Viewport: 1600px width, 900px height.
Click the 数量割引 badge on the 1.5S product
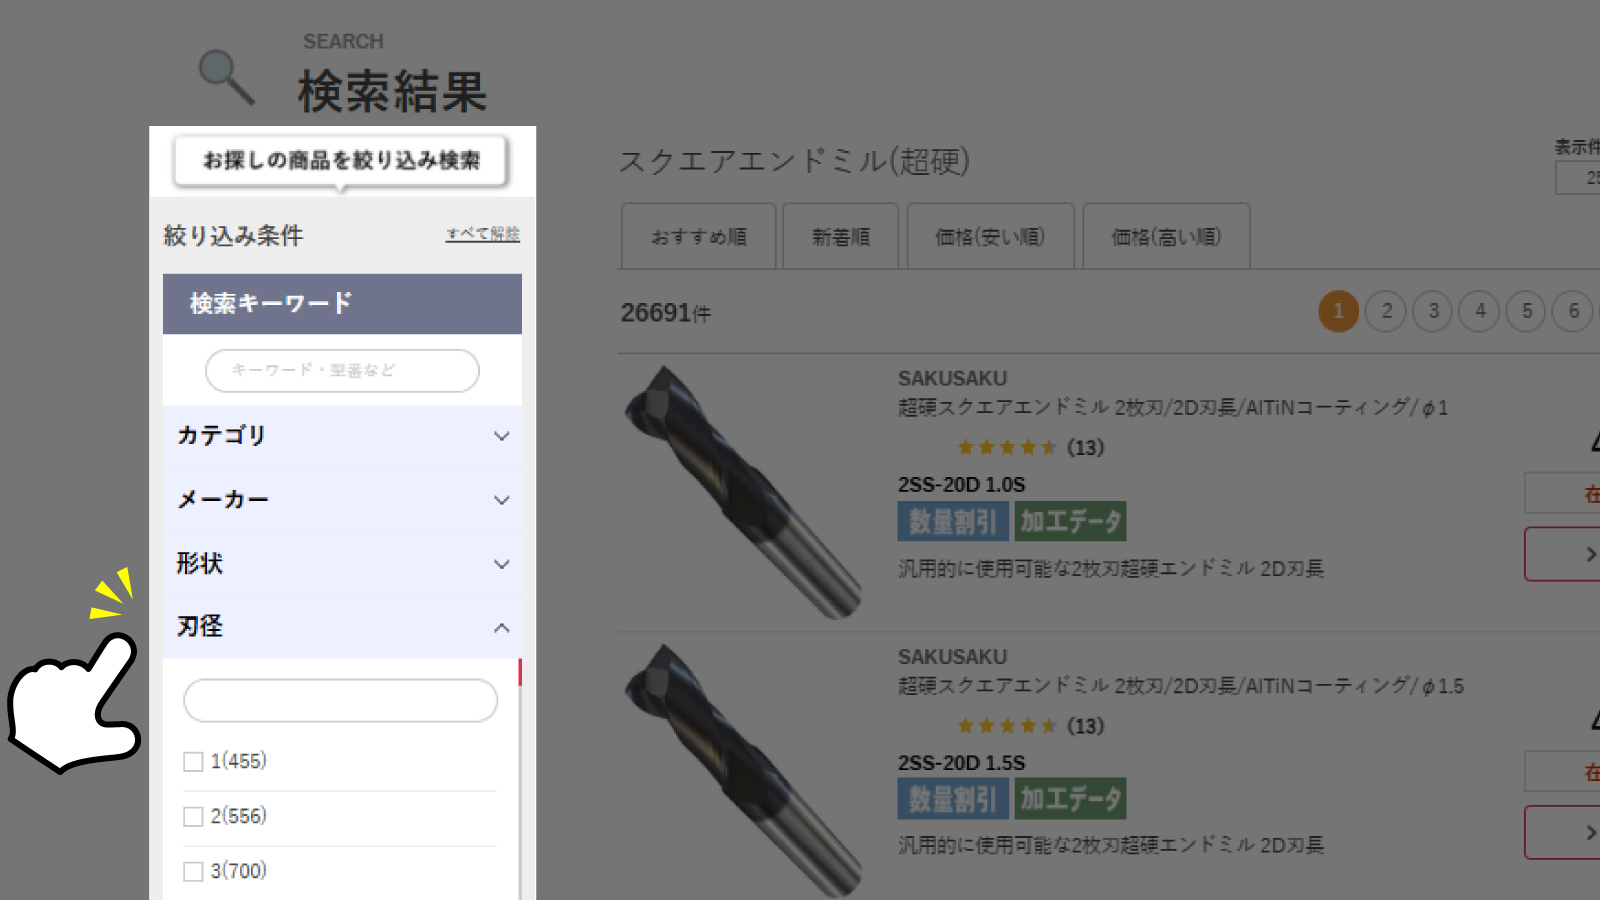953,798
